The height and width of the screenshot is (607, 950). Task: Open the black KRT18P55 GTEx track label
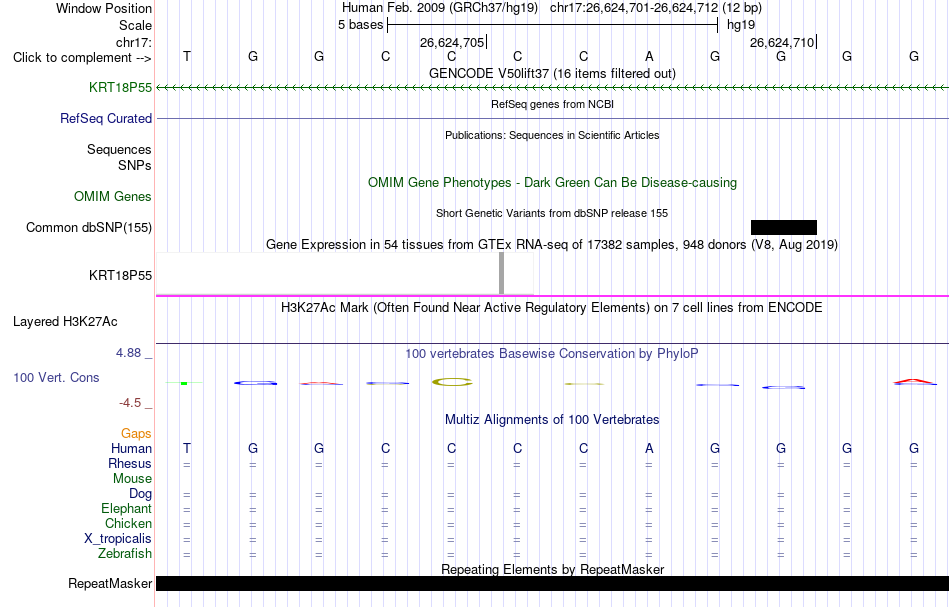point(121,276)
